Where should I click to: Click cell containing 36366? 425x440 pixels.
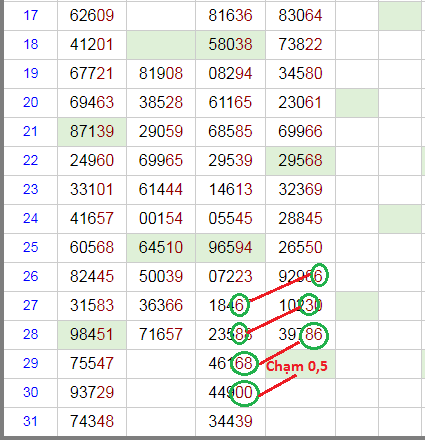[161, 305]
